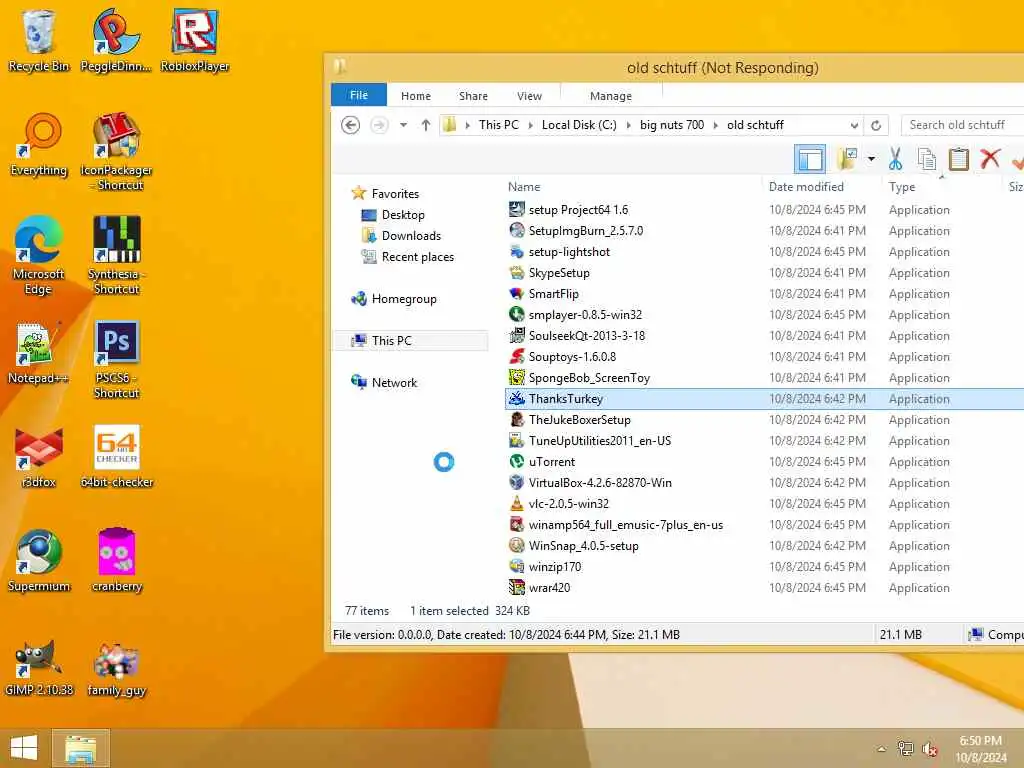This screenshot has width=1024, height=768.
Task: Expand breadcrumb arrow after This PC
Action: point(530,125)
